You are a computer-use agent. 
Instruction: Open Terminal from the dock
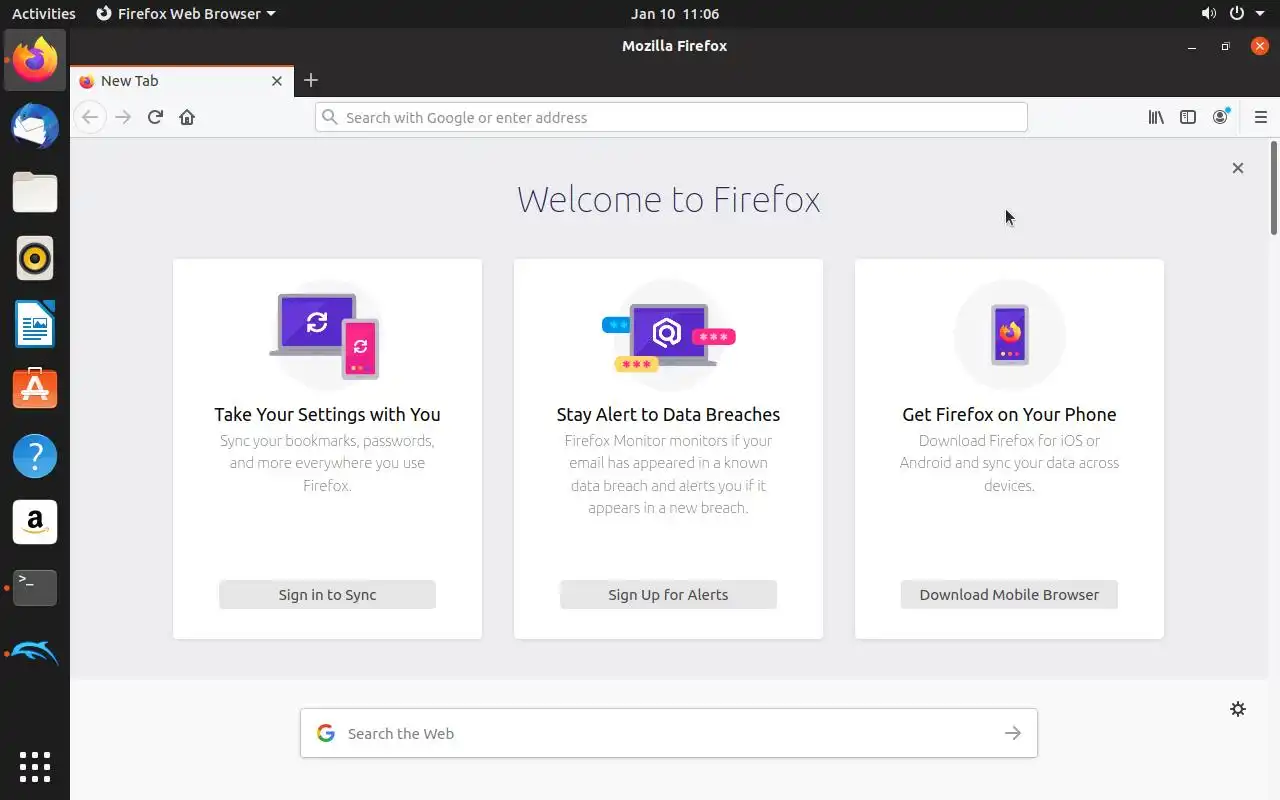35,587
